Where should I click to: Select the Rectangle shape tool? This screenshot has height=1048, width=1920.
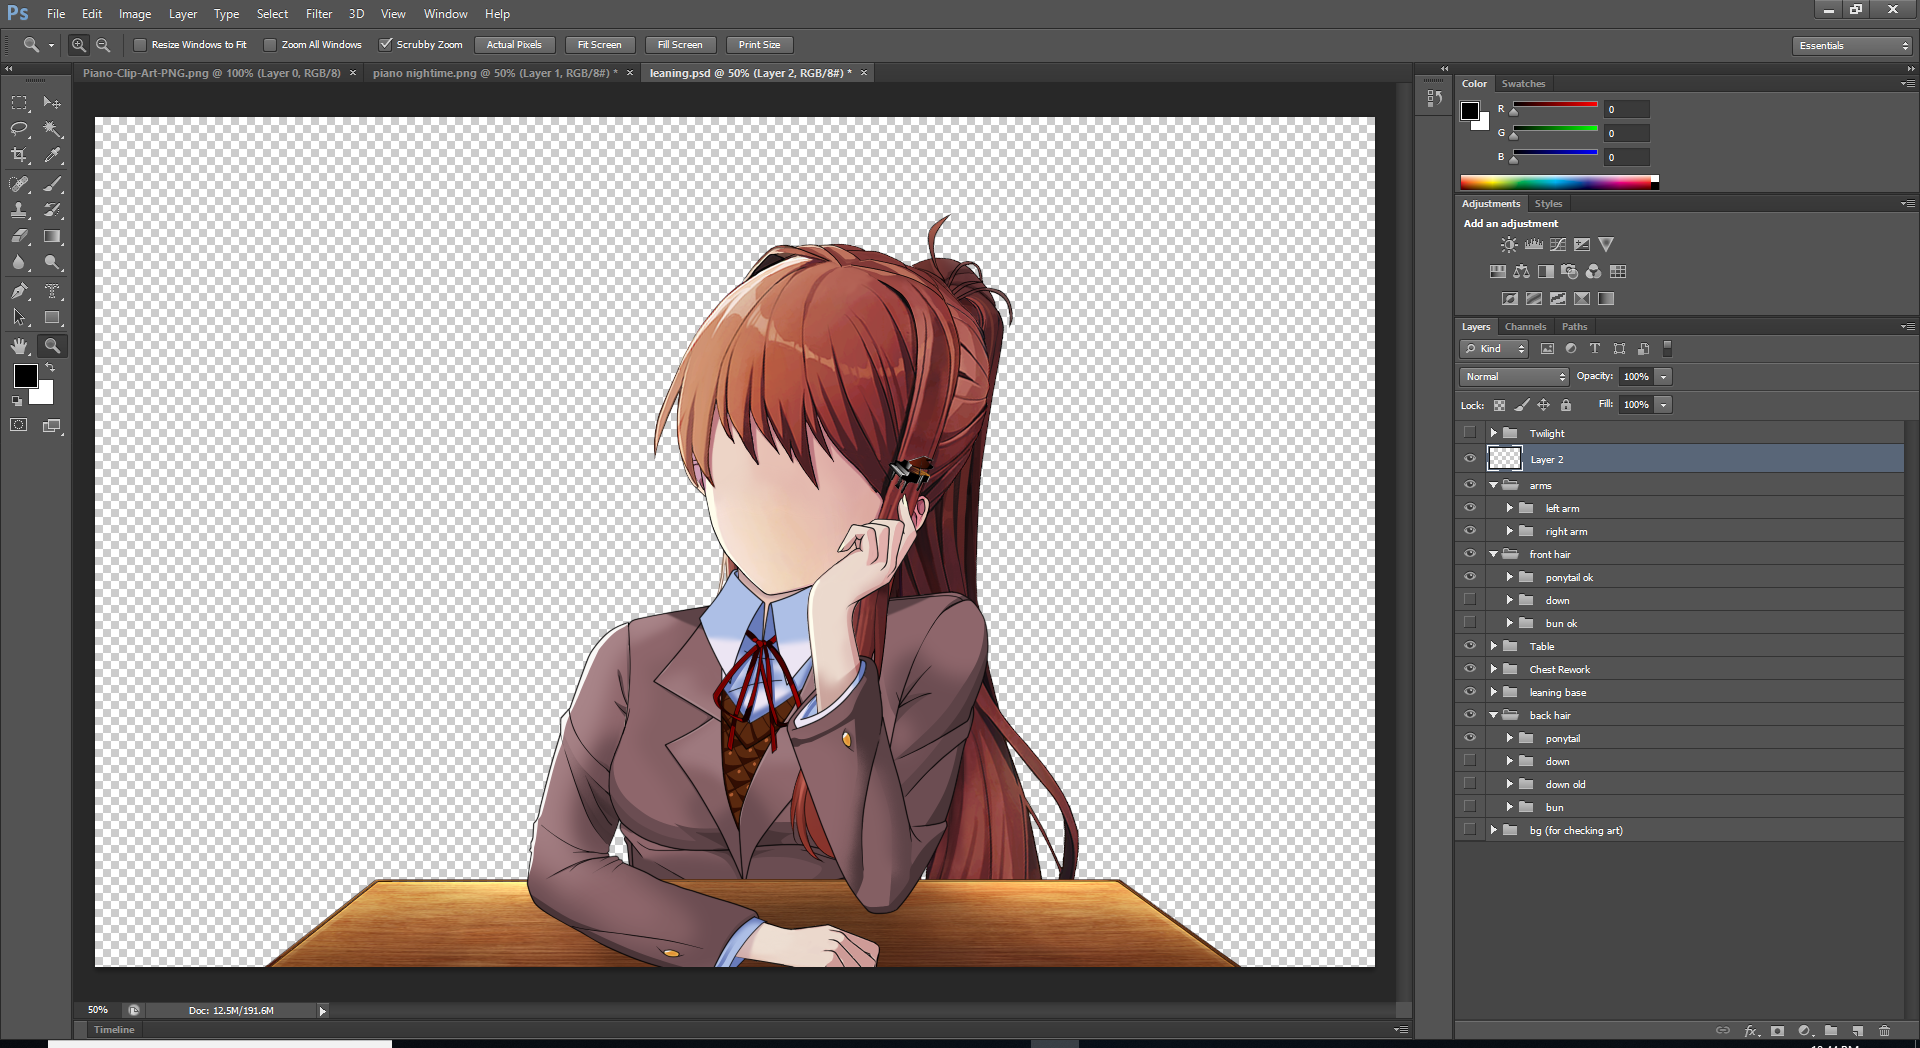pyautogui.click(x=52, y=318)
